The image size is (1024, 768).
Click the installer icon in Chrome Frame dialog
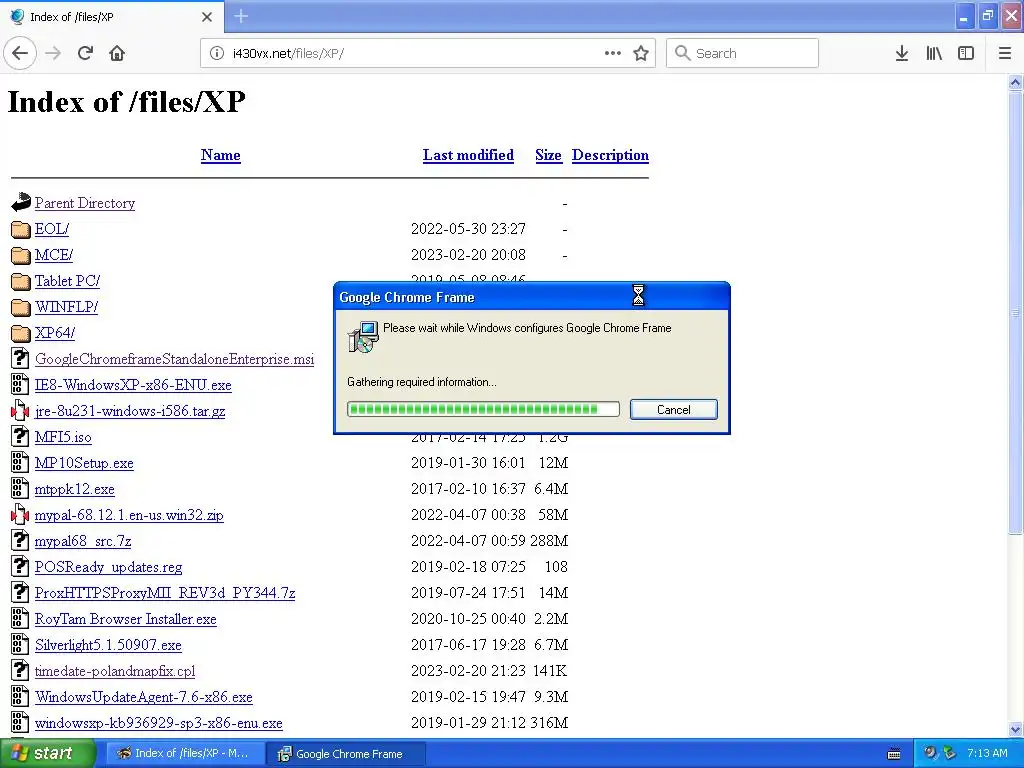pyautogui.click(x=363, y=336)
